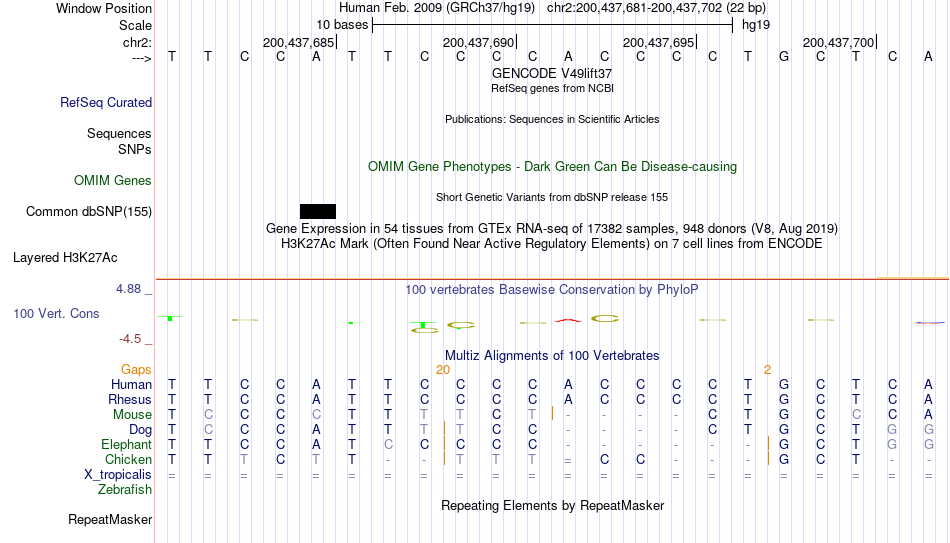Screen dimensions: 950x543
Task: Click the green conservation bar at first base
Action: click(x=170, y=318)
